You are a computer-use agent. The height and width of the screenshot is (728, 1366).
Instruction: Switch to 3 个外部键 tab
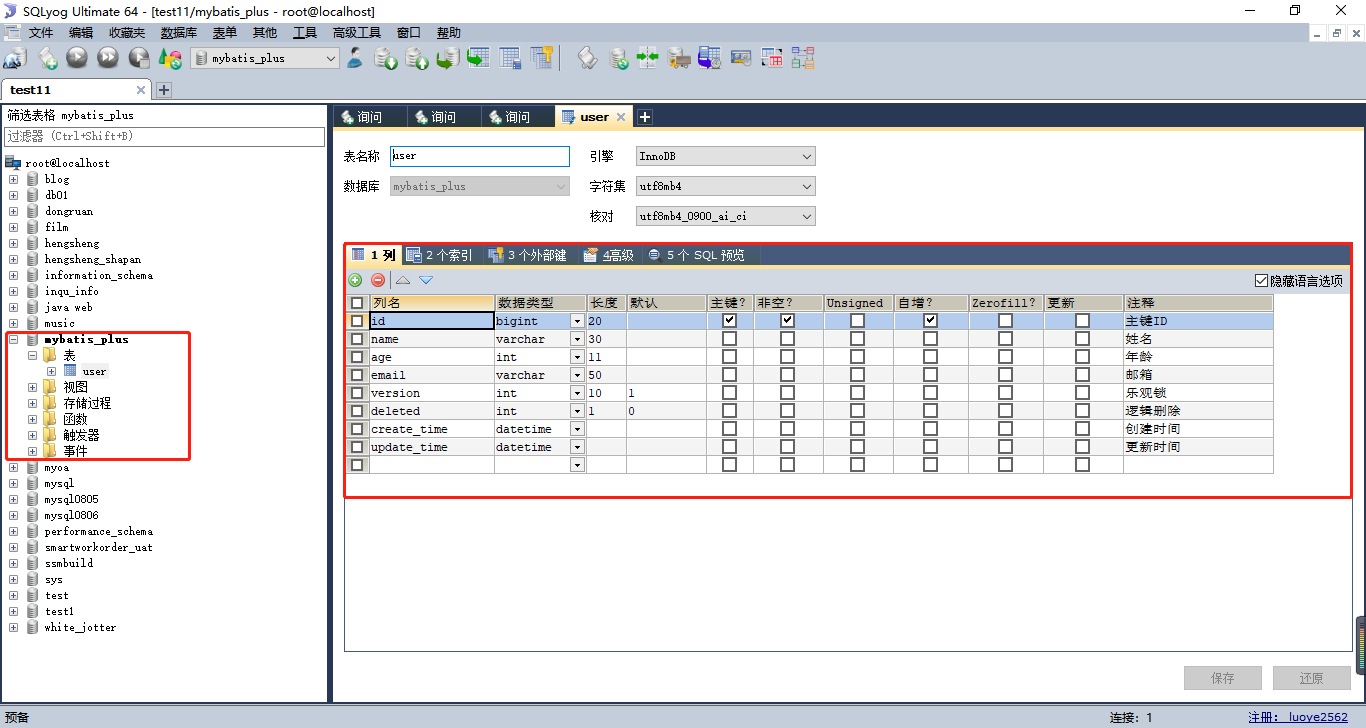click(x=529, y=255)
